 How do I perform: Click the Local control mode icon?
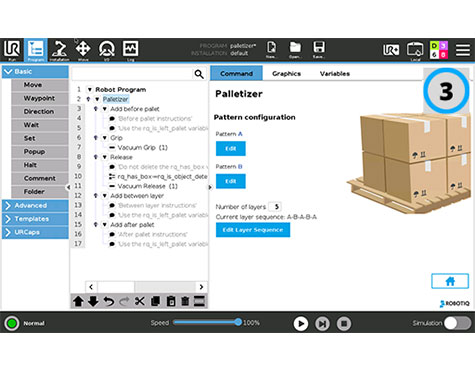click(415, 51)
